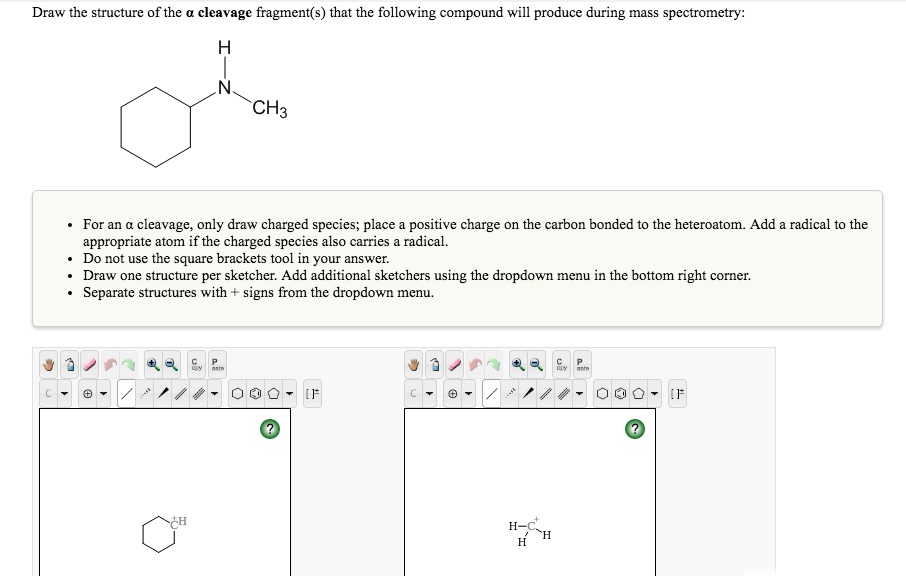Click the square brackets charge tool
The image size is (906, 576).
311,392
